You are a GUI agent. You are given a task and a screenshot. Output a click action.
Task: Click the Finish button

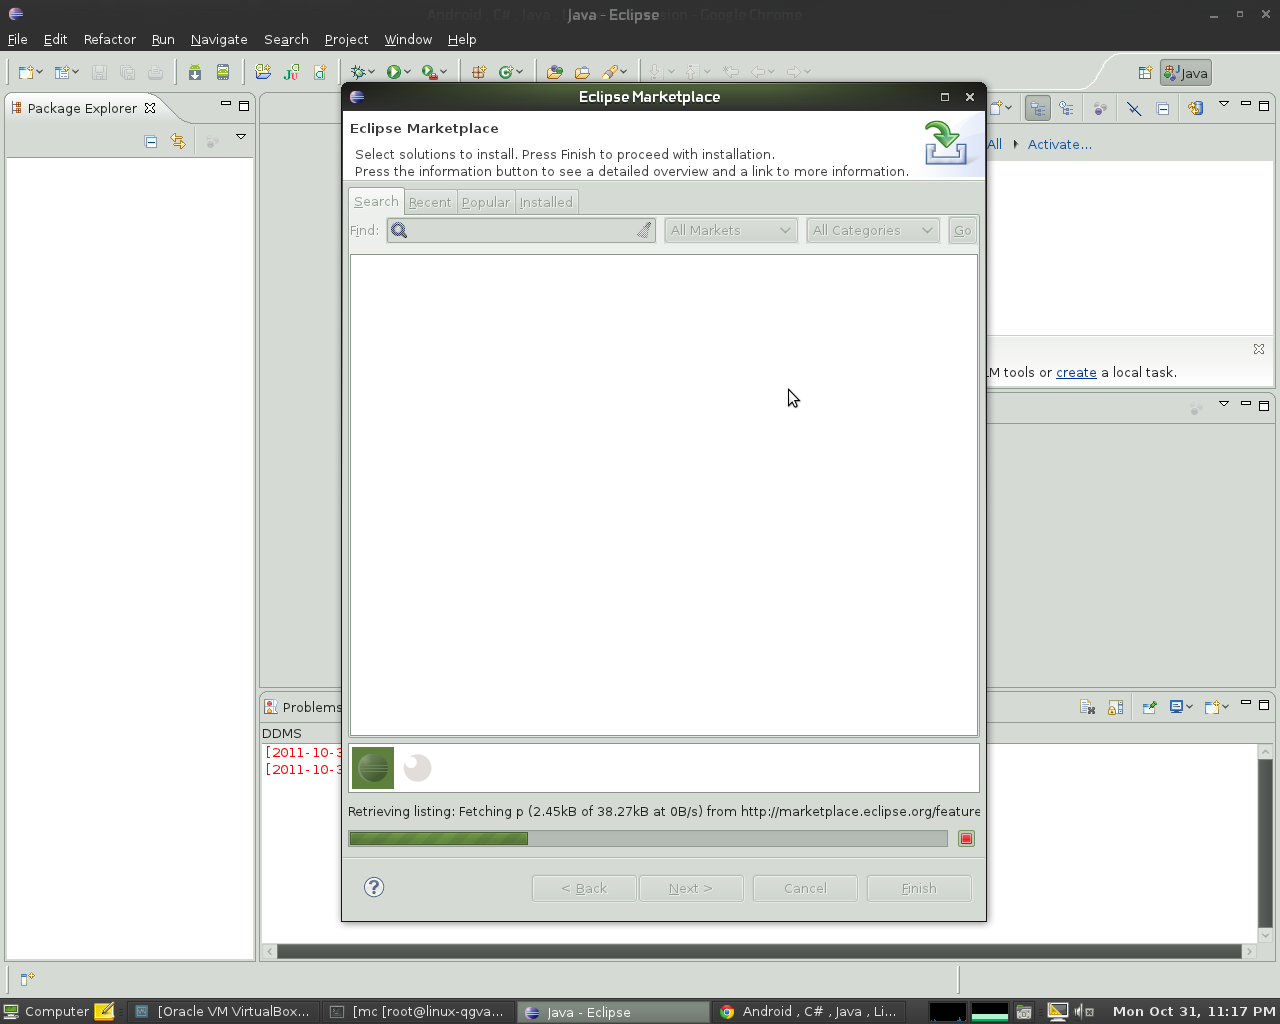pos(919,888)
